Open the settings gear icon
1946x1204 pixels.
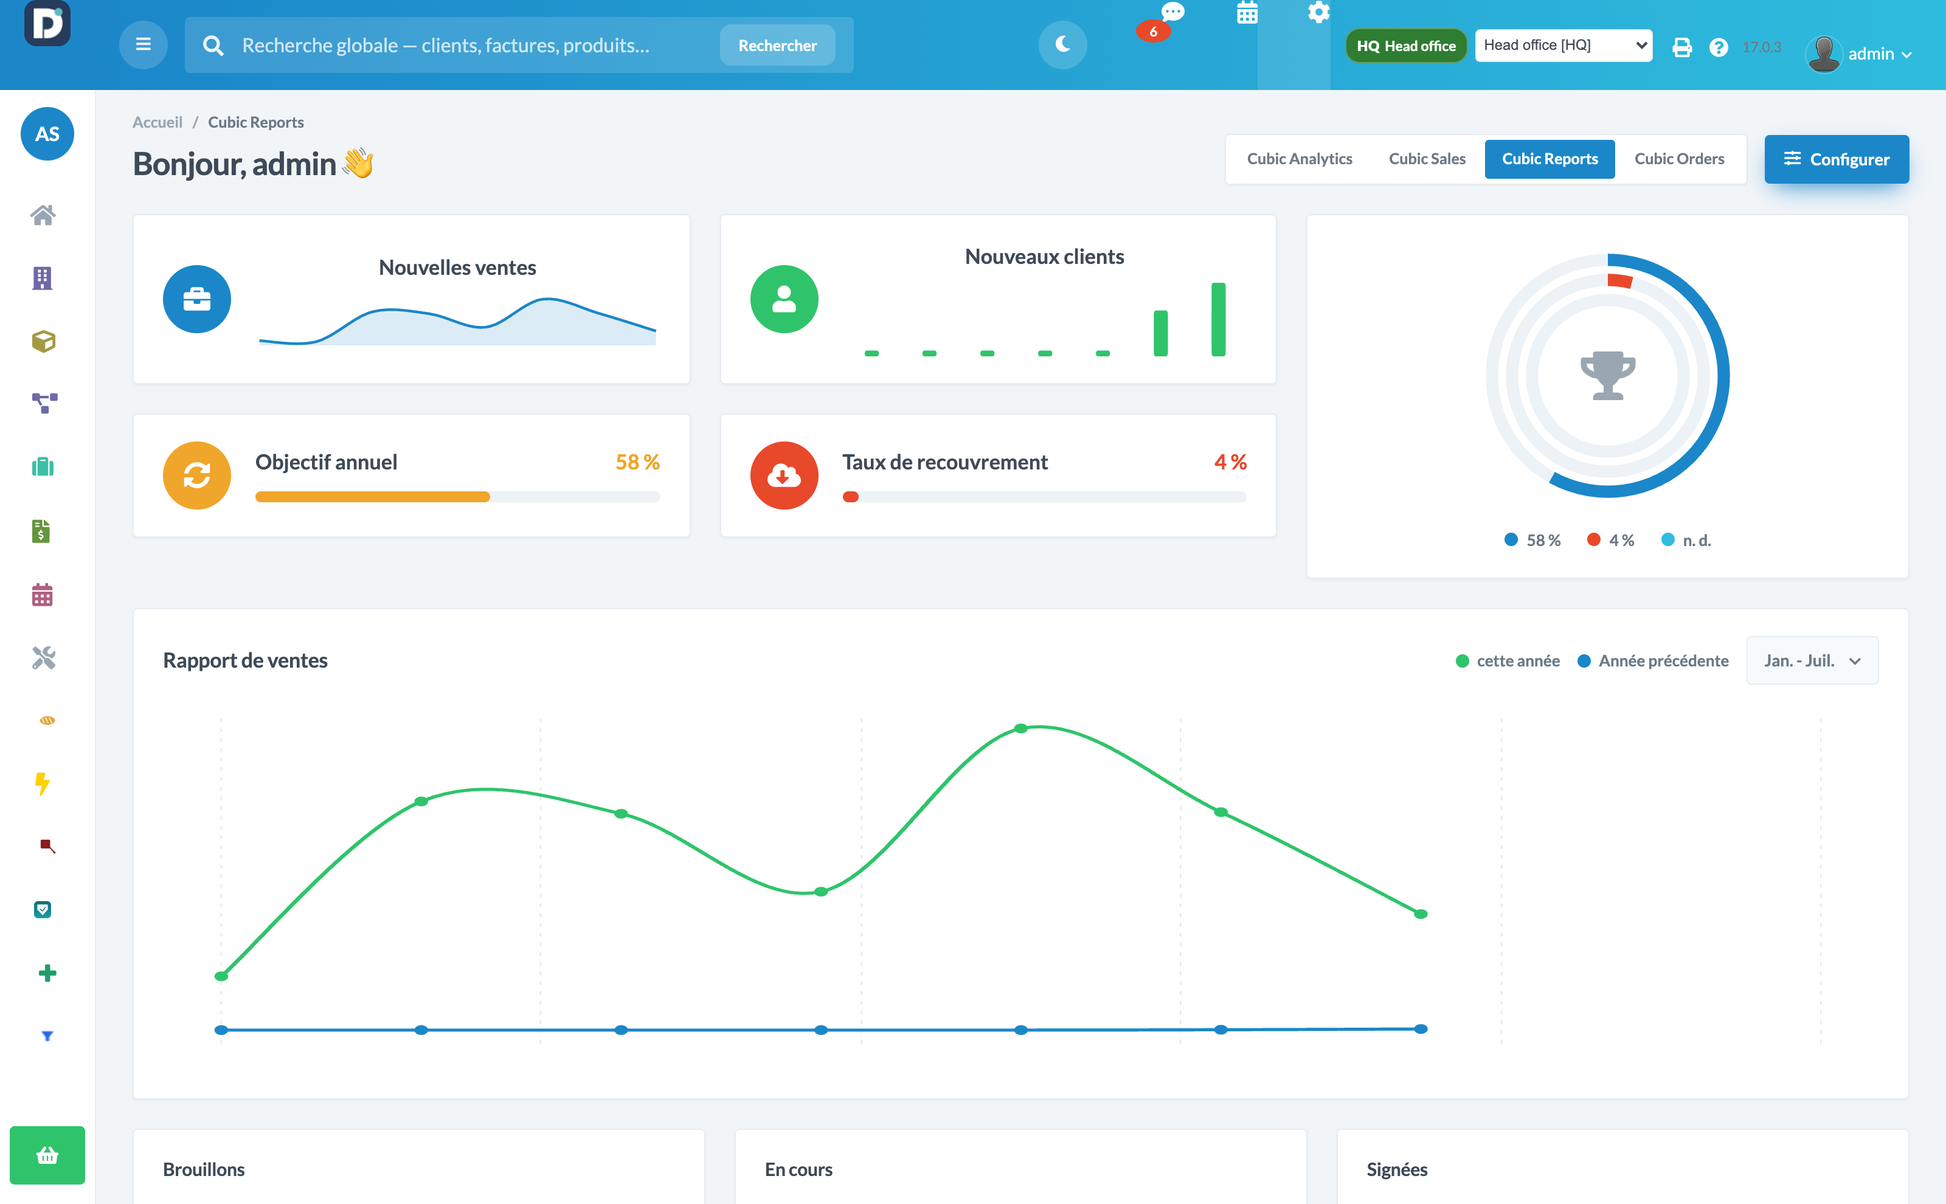1318,13
